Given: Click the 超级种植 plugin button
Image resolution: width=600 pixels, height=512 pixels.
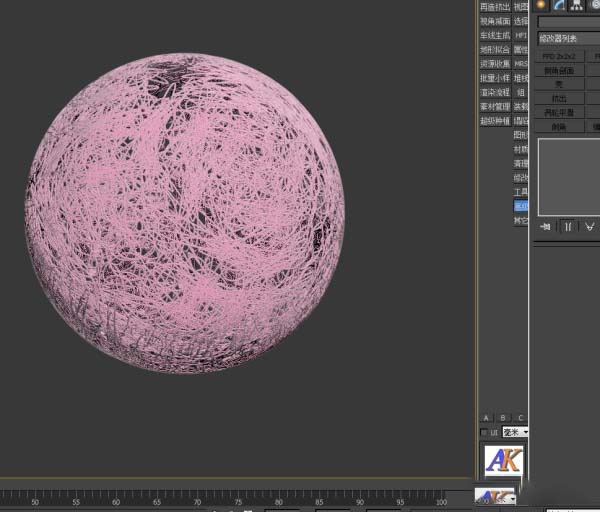Looking at the screenshot, I should pos(495,121).
